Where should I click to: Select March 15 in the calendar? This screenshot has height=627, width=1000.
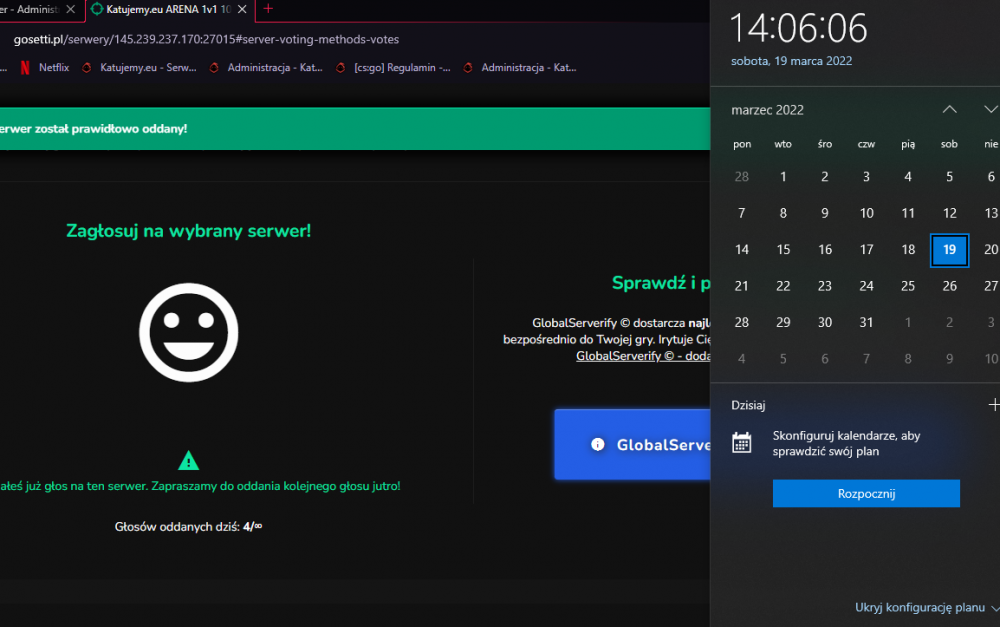[x=783, y=249]
